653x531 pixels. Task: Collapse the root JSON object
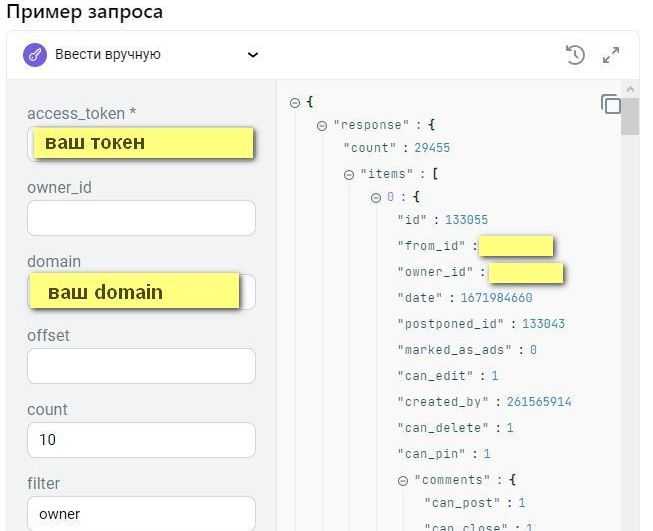[294, 102]
